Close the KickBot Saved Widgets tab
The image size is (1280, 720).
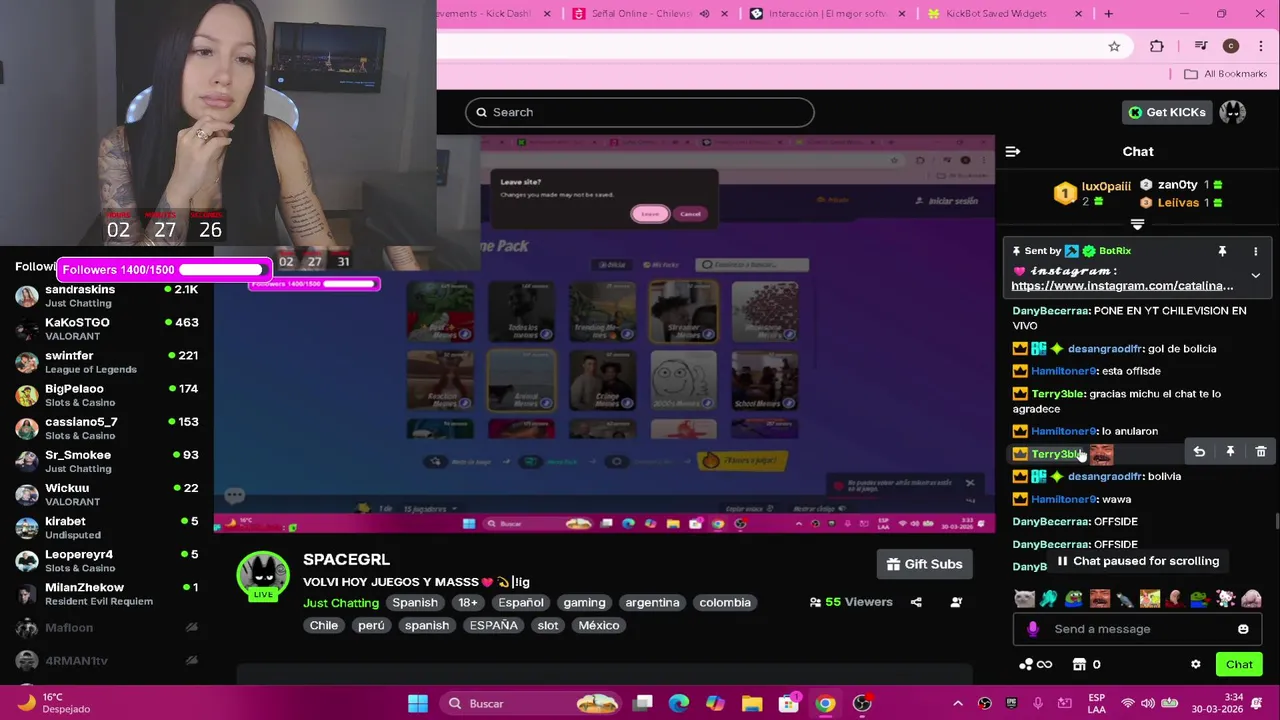[x=1078, y=14]
